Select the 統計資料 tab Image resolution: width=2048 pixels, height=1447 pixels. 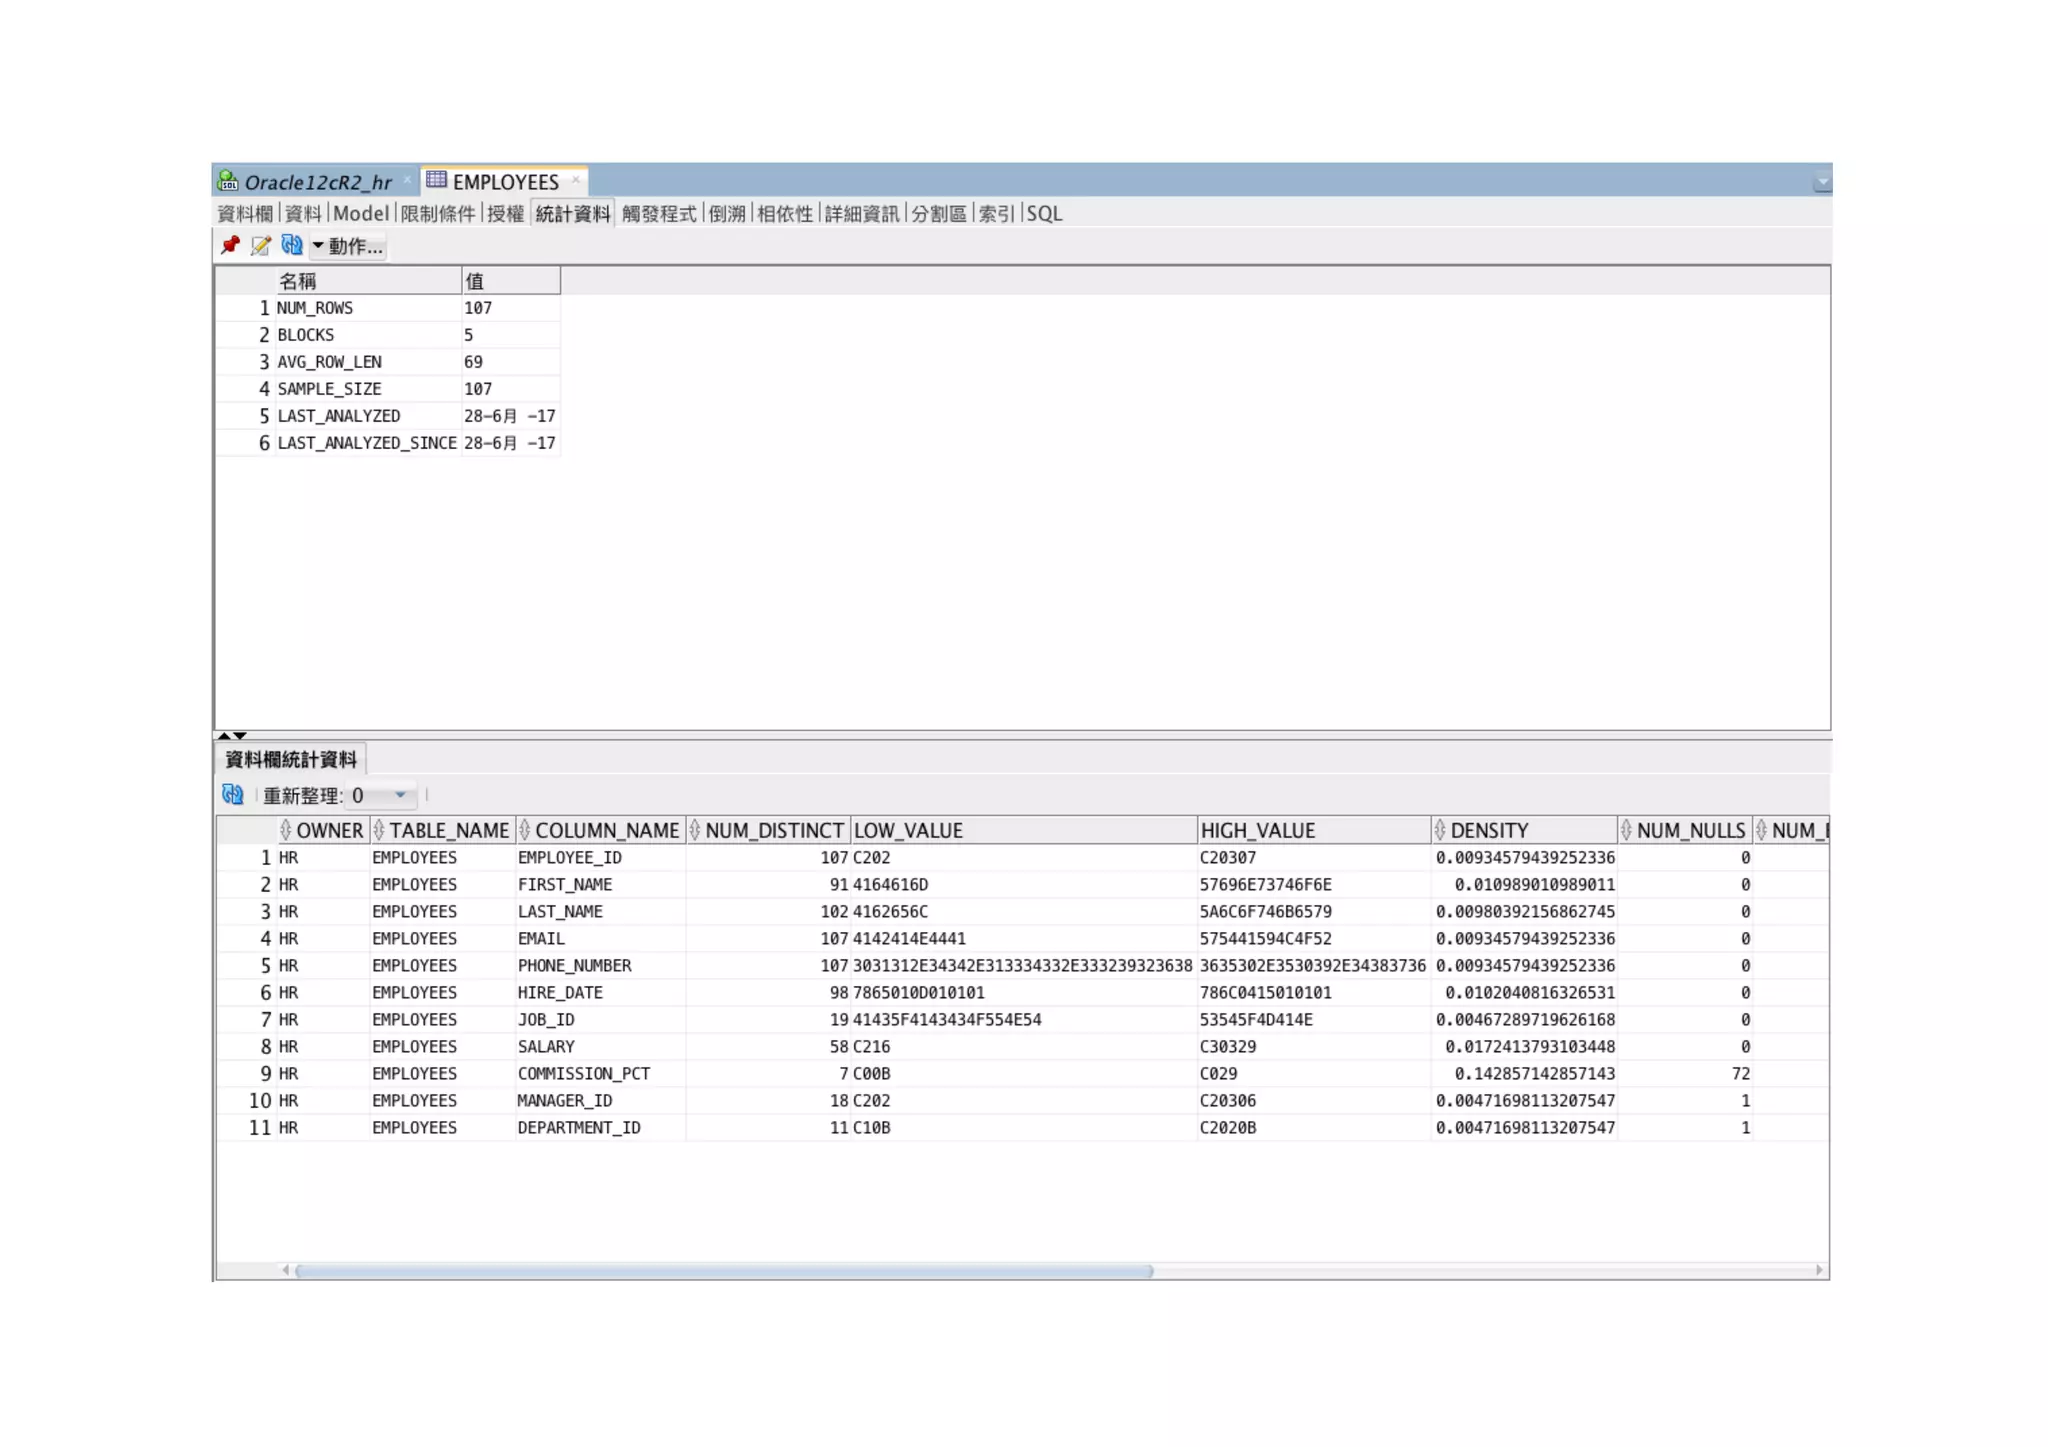point(573,213)
